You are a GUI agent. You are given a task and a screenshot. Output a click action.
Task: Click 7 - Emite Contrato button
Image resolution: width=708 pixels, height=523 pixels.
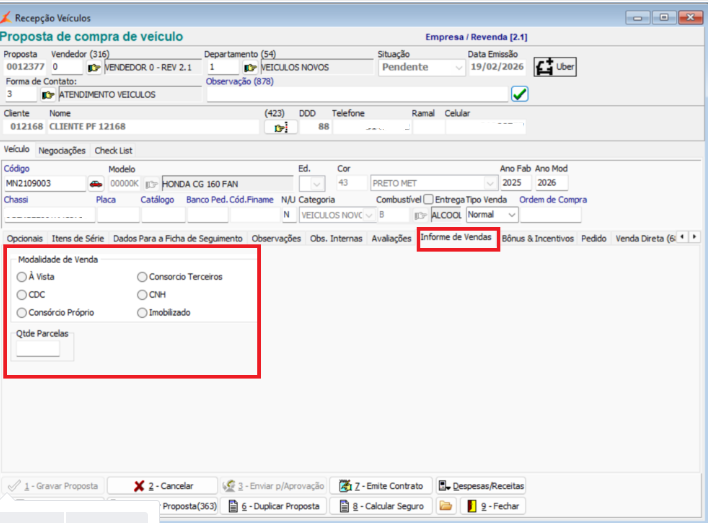coord(381,486)
